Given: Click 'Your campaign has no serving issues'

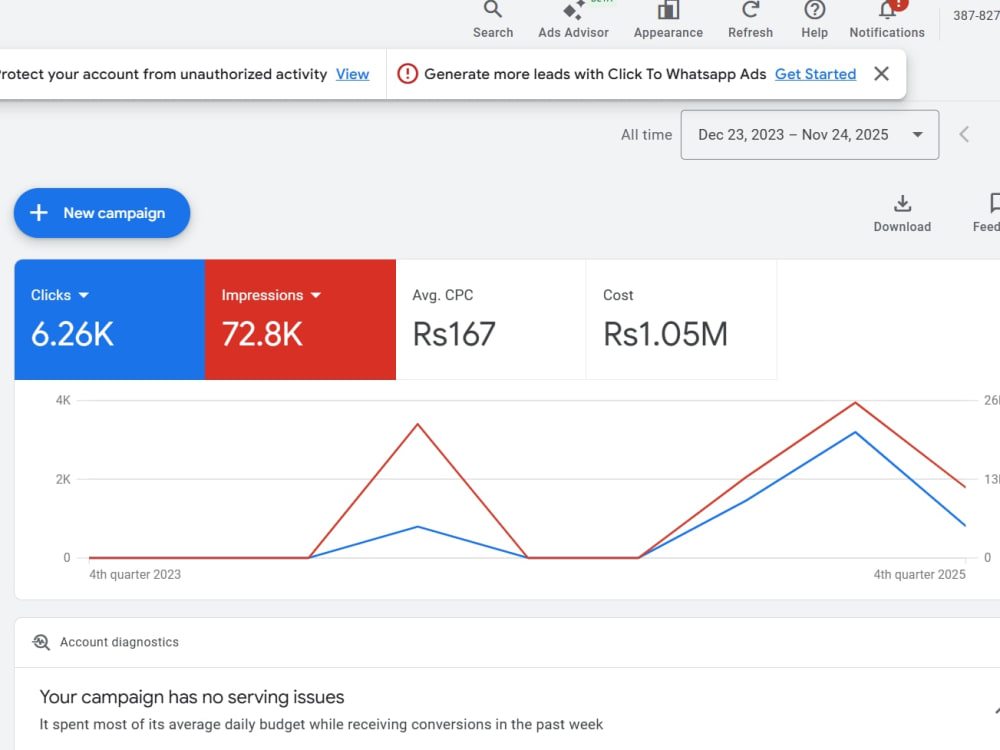Looking at the screenshot, I should (x=191, y=696).
